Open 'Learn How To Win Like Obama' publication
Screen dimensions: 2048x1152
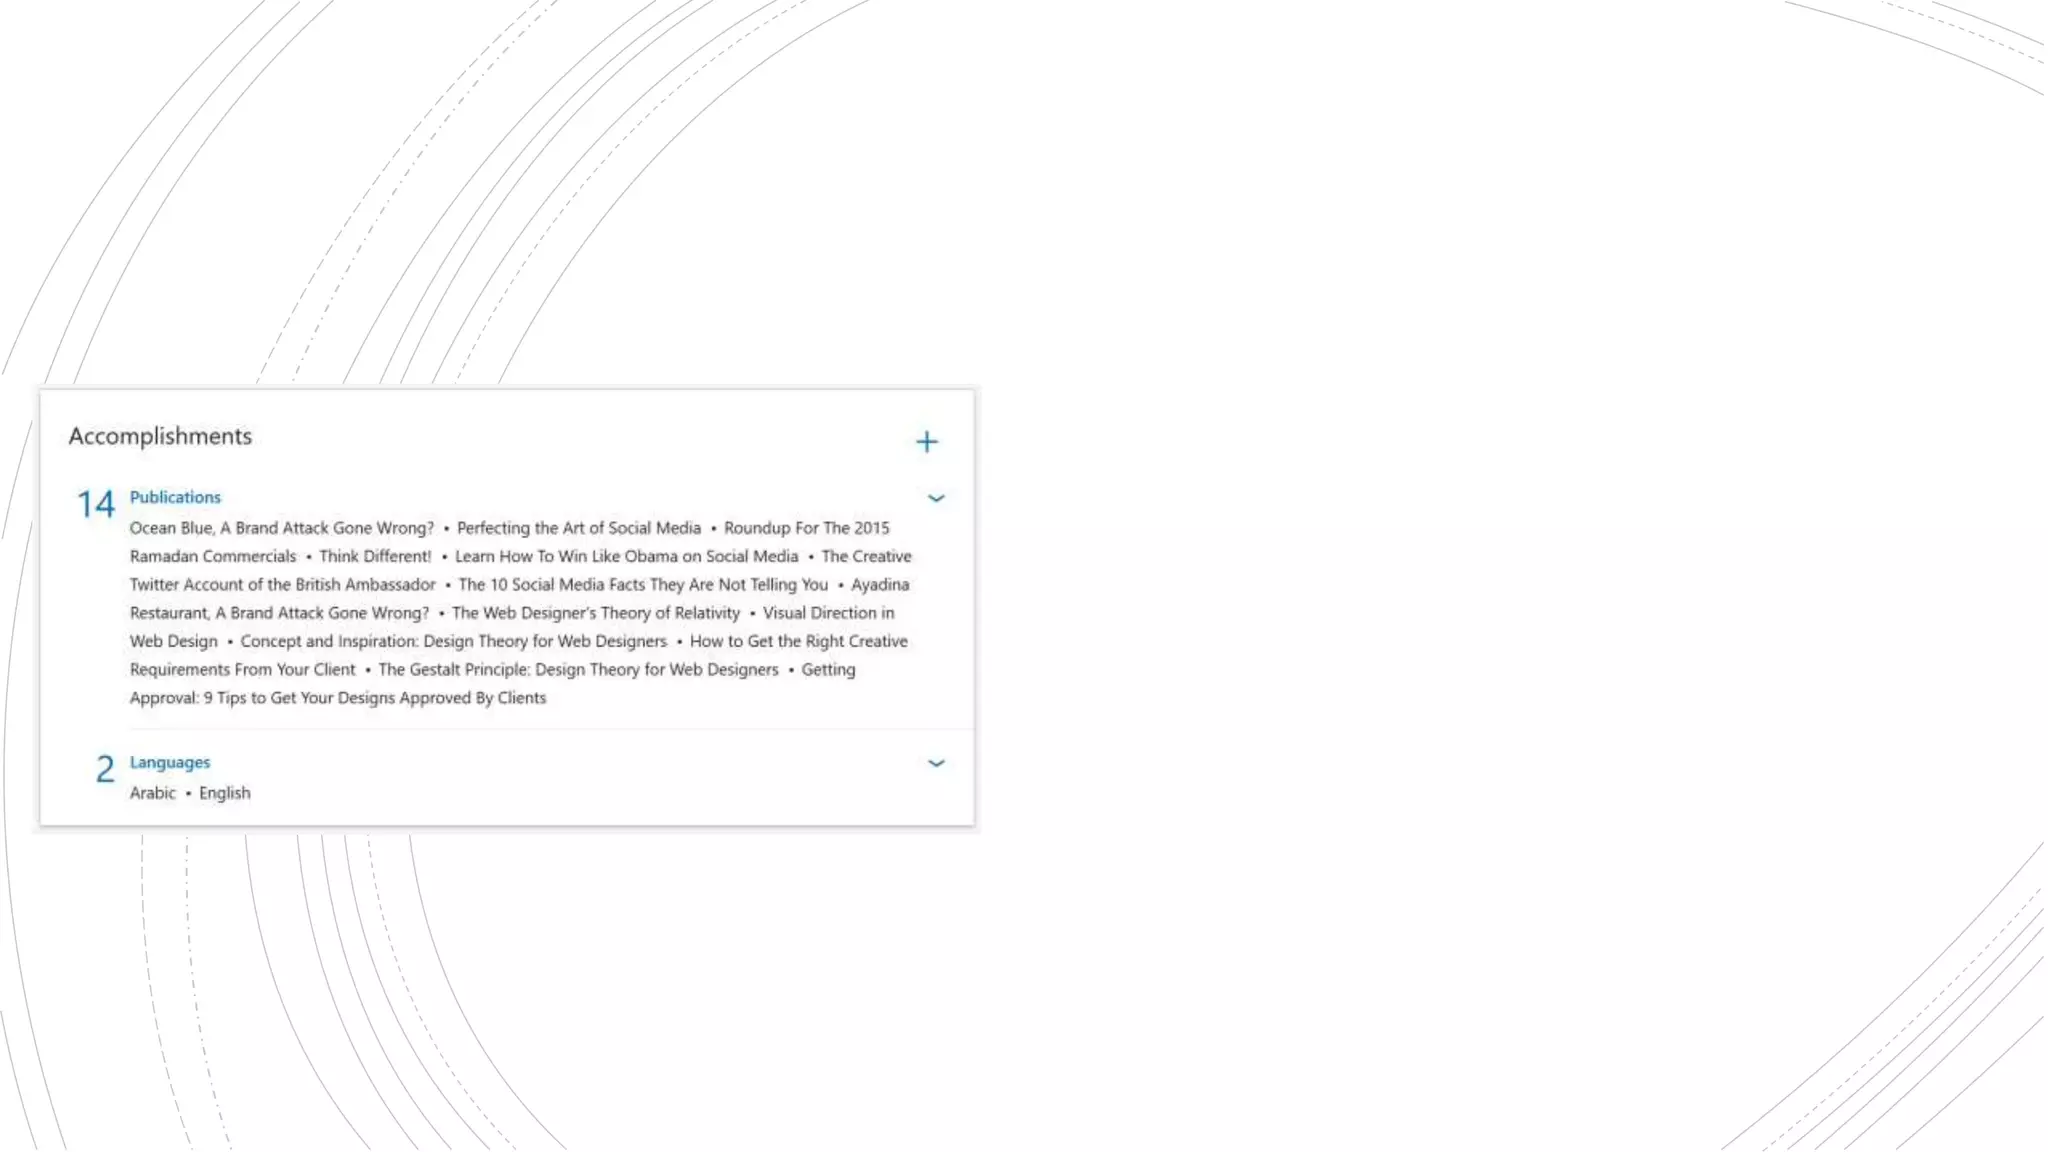point(626,556)
